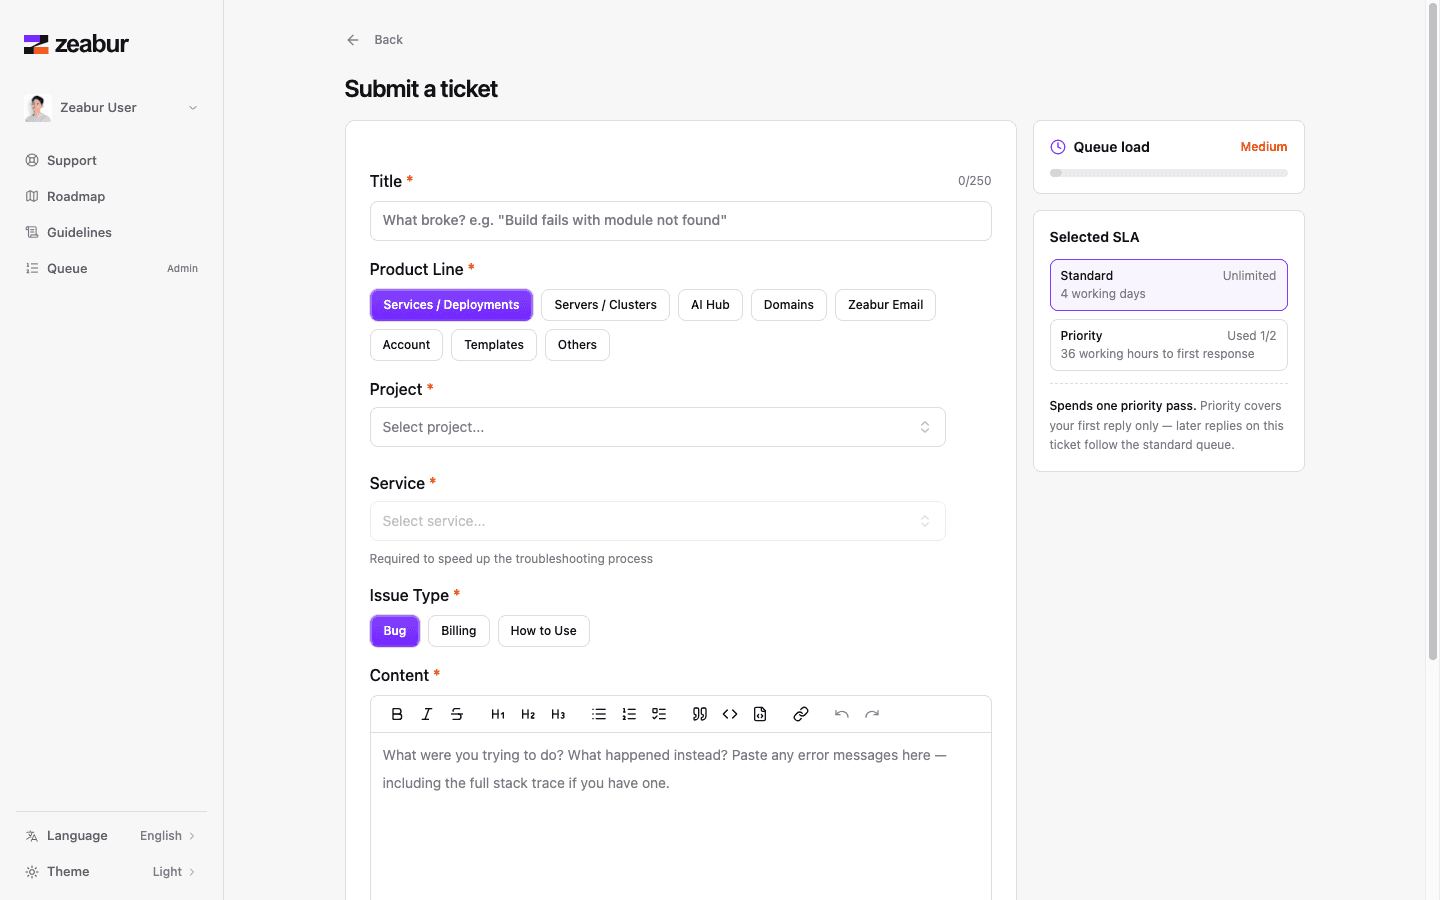Click the Queue load clock icon

coord(1058,147)
